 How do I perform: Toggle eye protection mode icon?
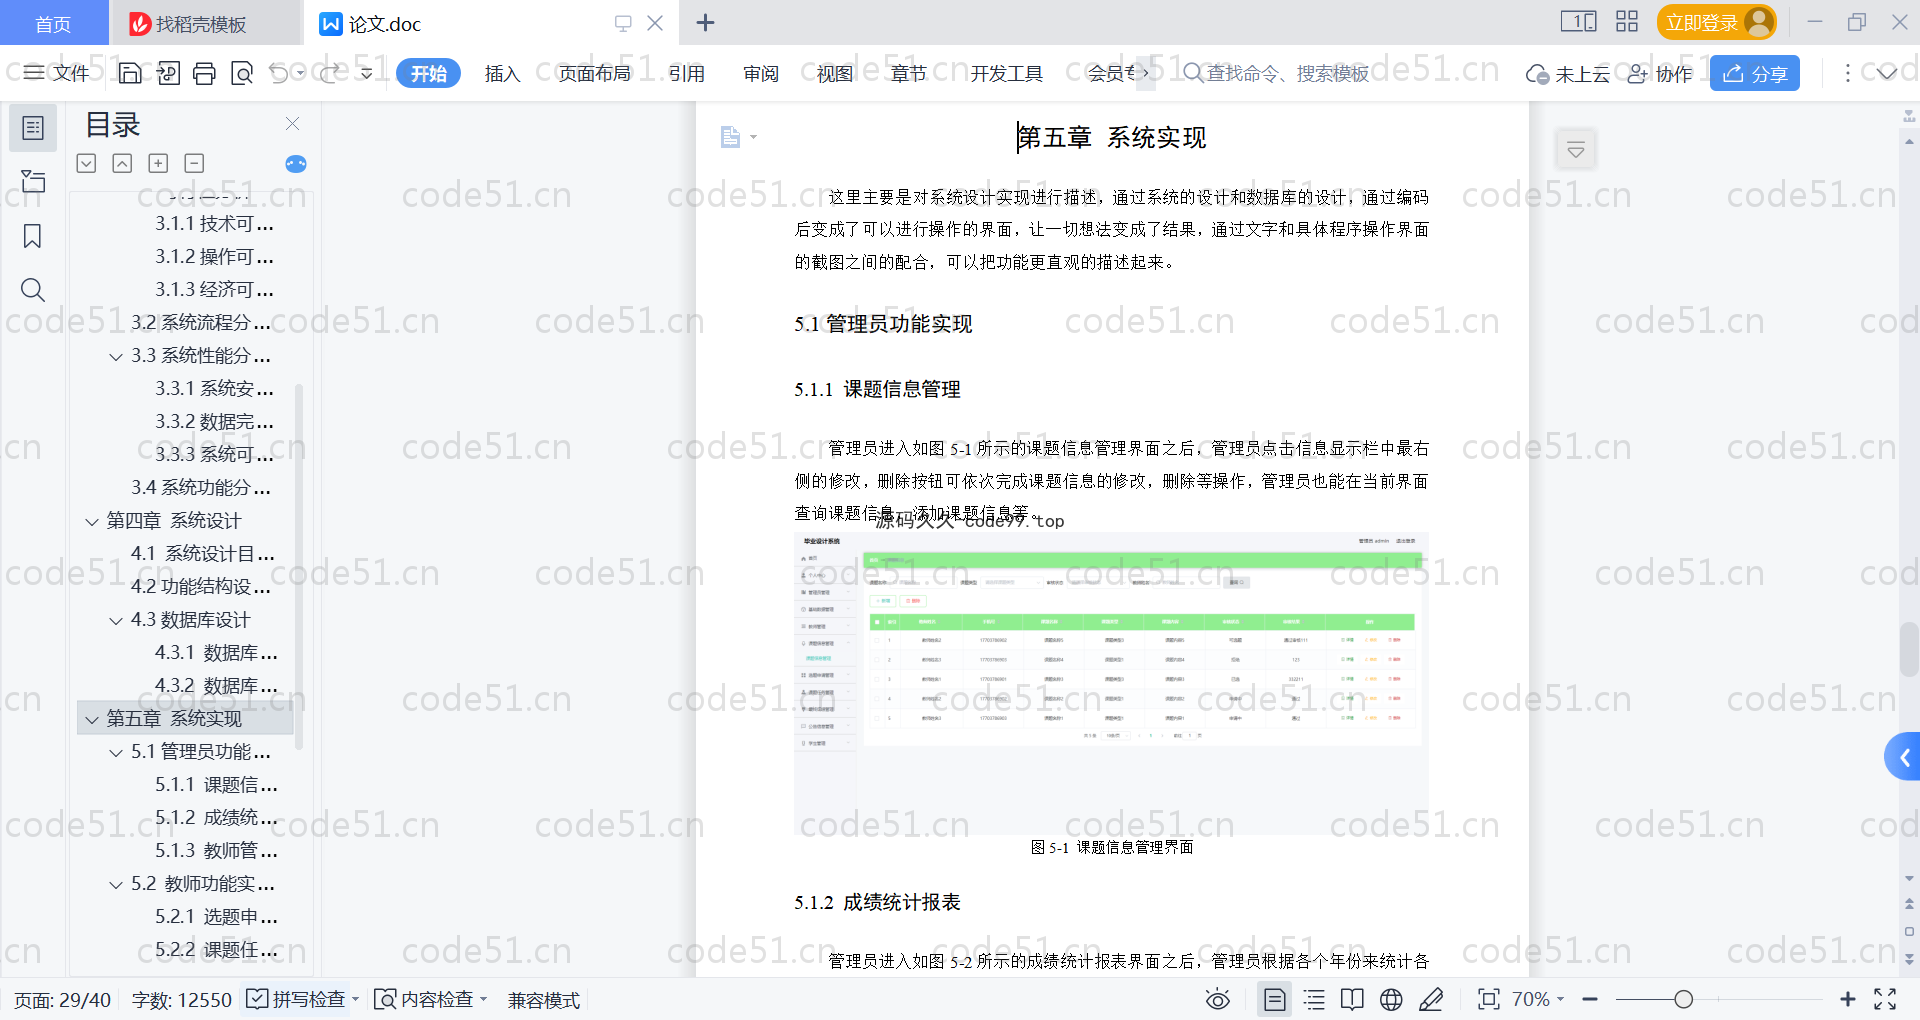(x=1217, y=999)
